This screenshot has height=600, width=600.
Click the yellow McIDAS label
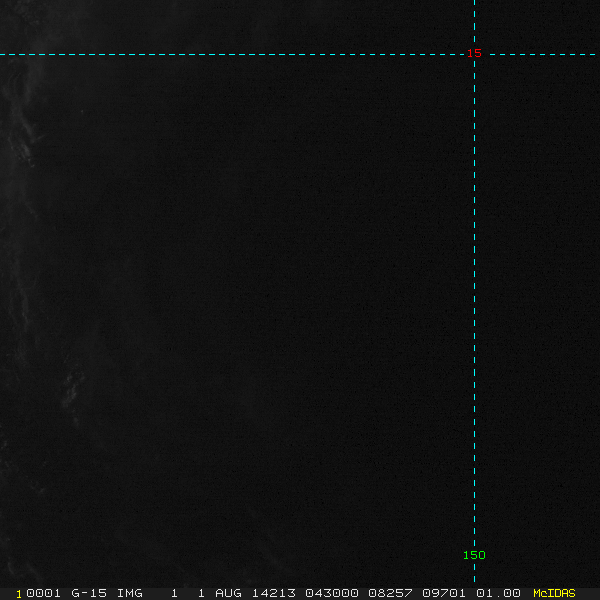[554, 593]
